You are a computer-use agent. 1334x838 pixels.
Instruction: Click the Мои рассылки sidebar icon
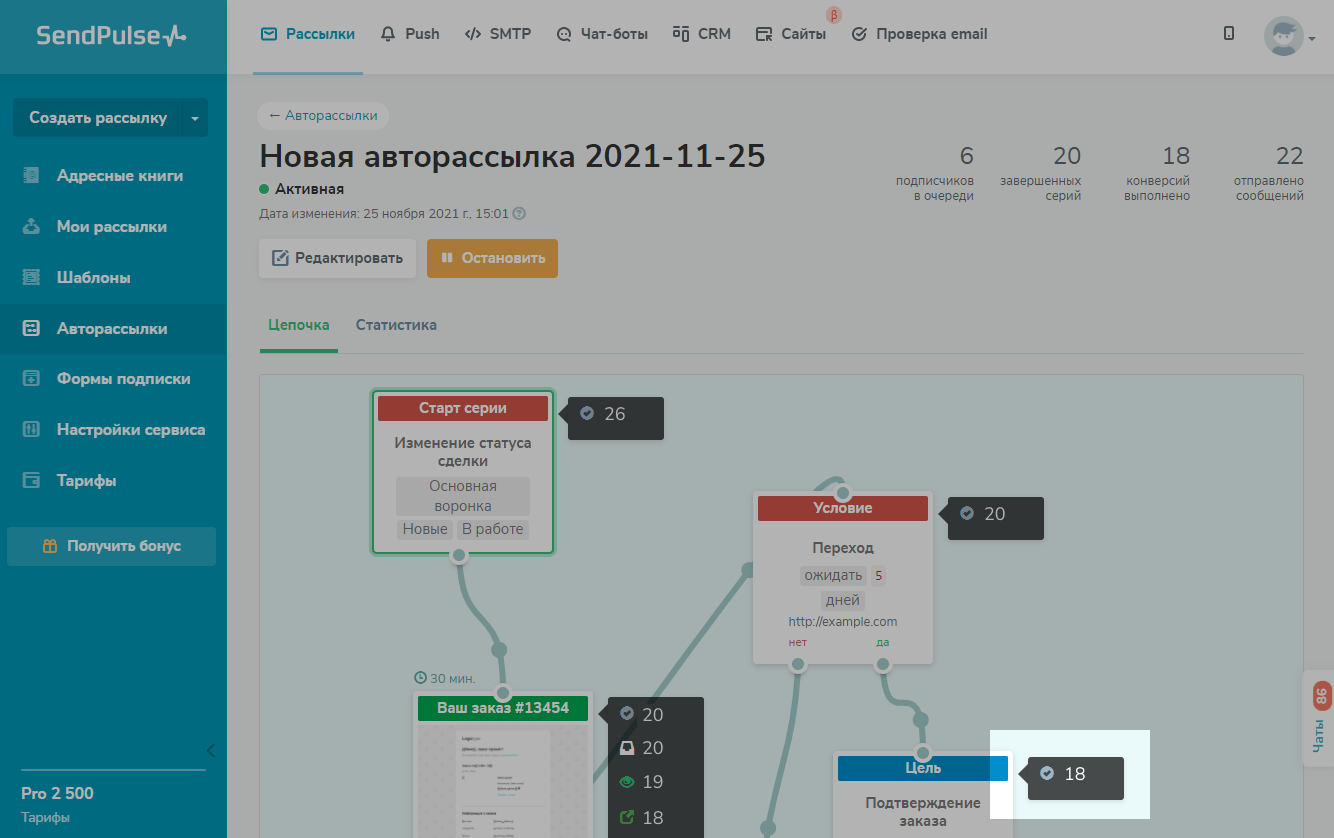click(x=31, y=227)
